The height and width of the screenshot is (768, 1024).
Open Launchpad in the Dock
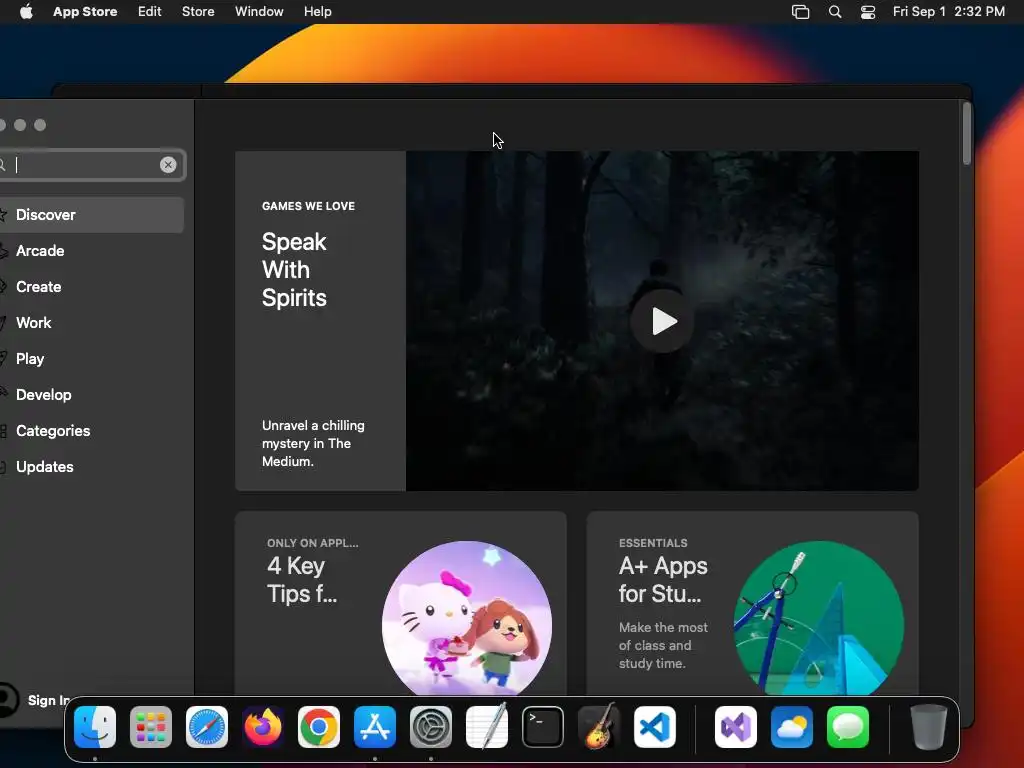click(x=151, y=727)
